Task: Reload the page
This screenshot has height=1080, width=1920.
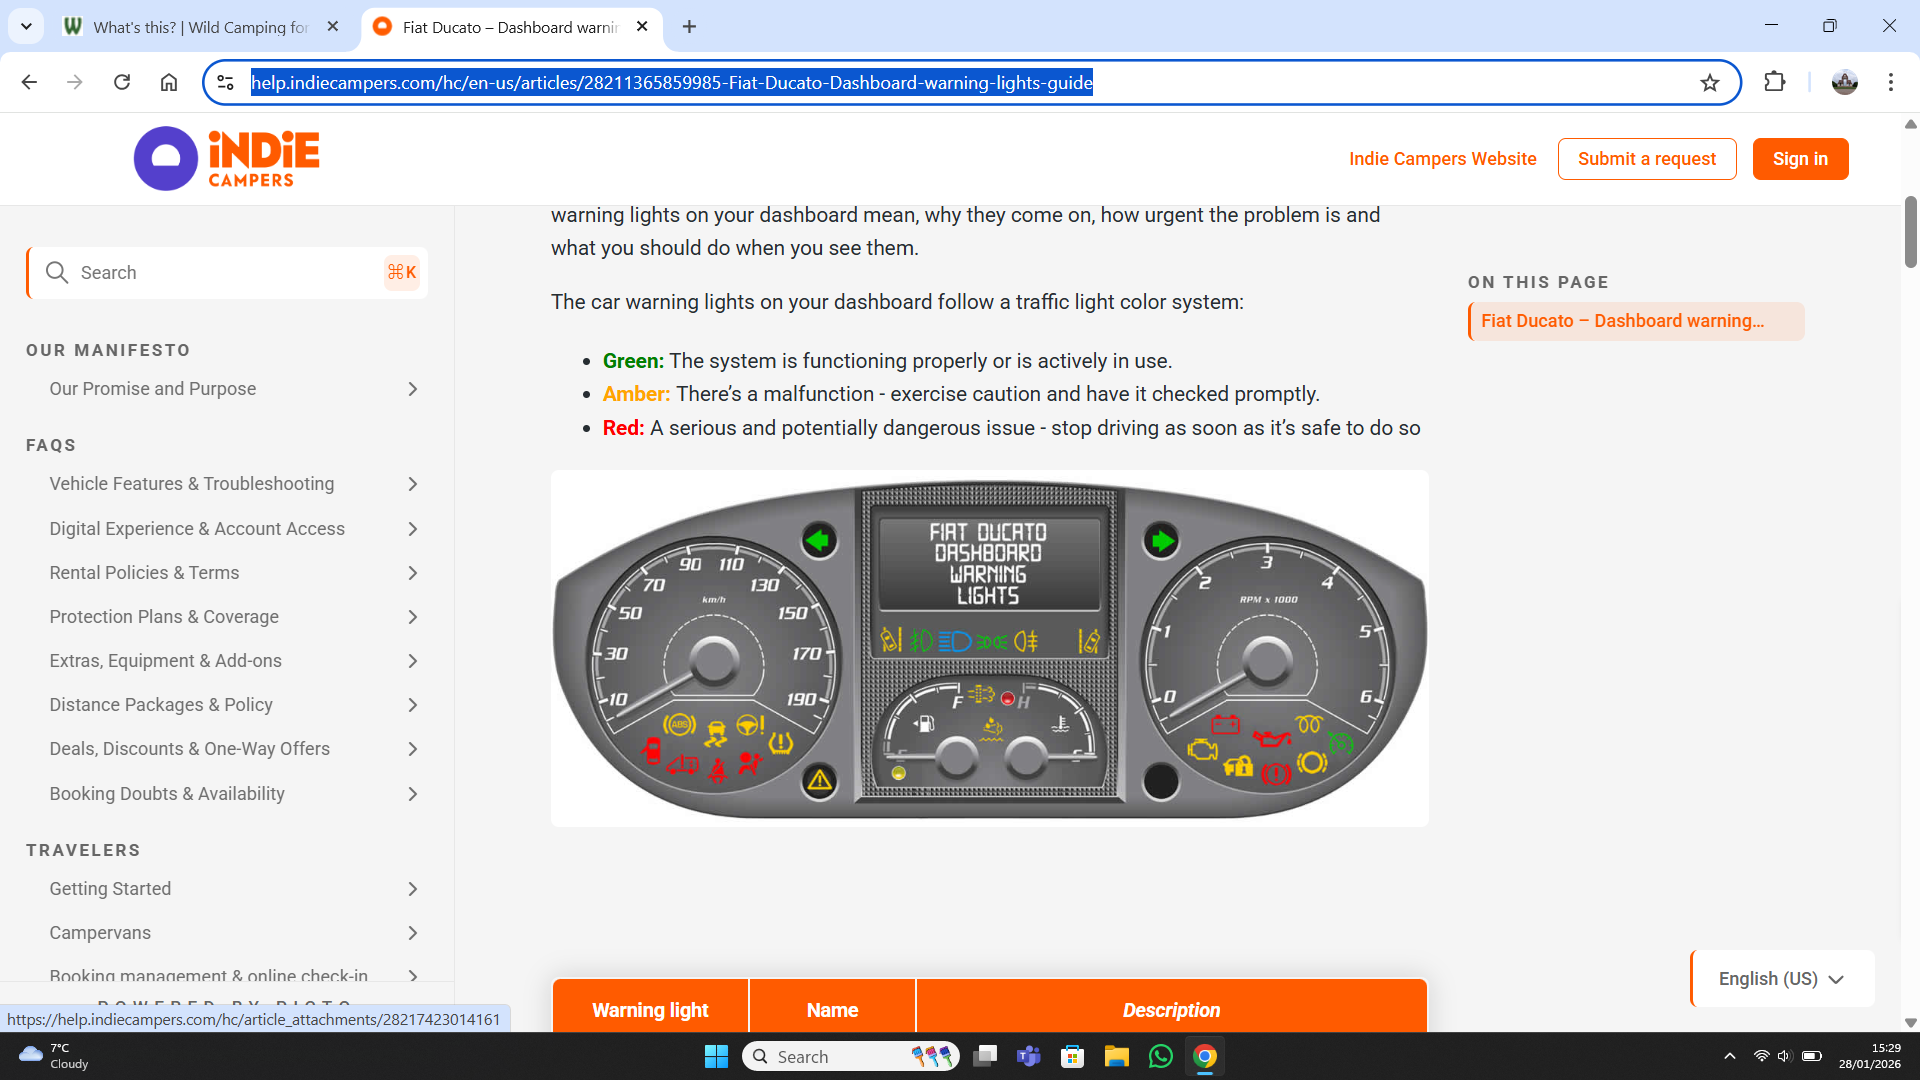Action: coord(122,82)
